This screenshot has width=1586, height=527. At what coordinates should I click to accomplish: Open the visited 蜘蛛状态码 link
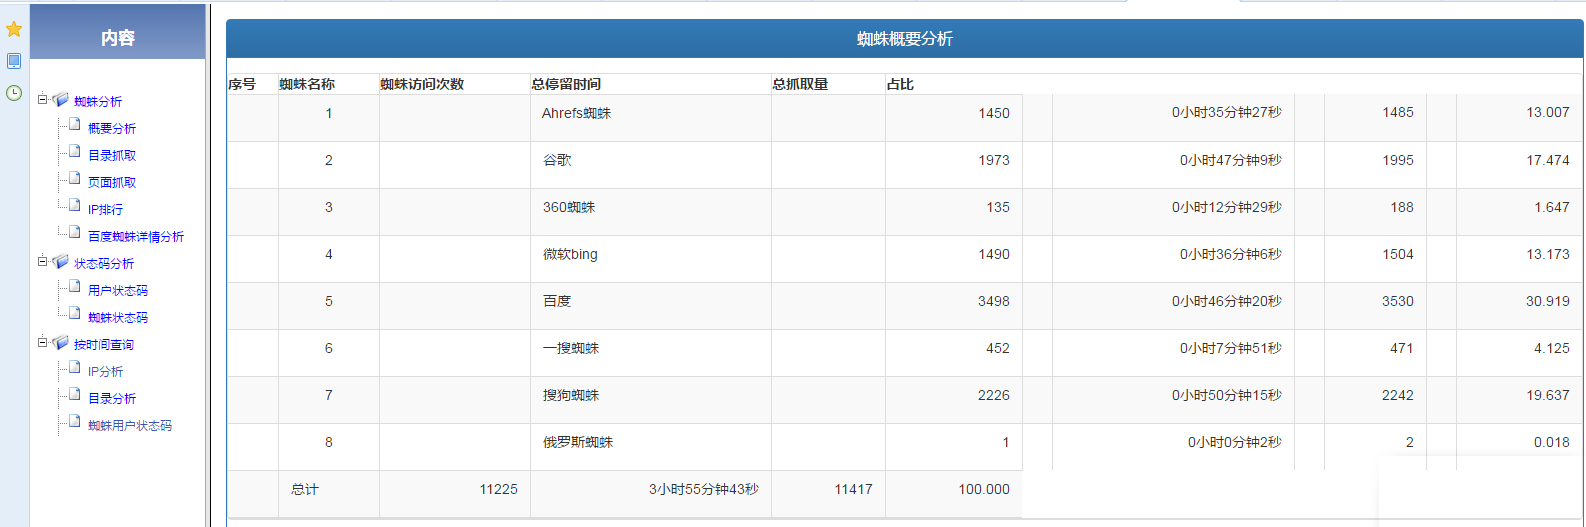118,318
